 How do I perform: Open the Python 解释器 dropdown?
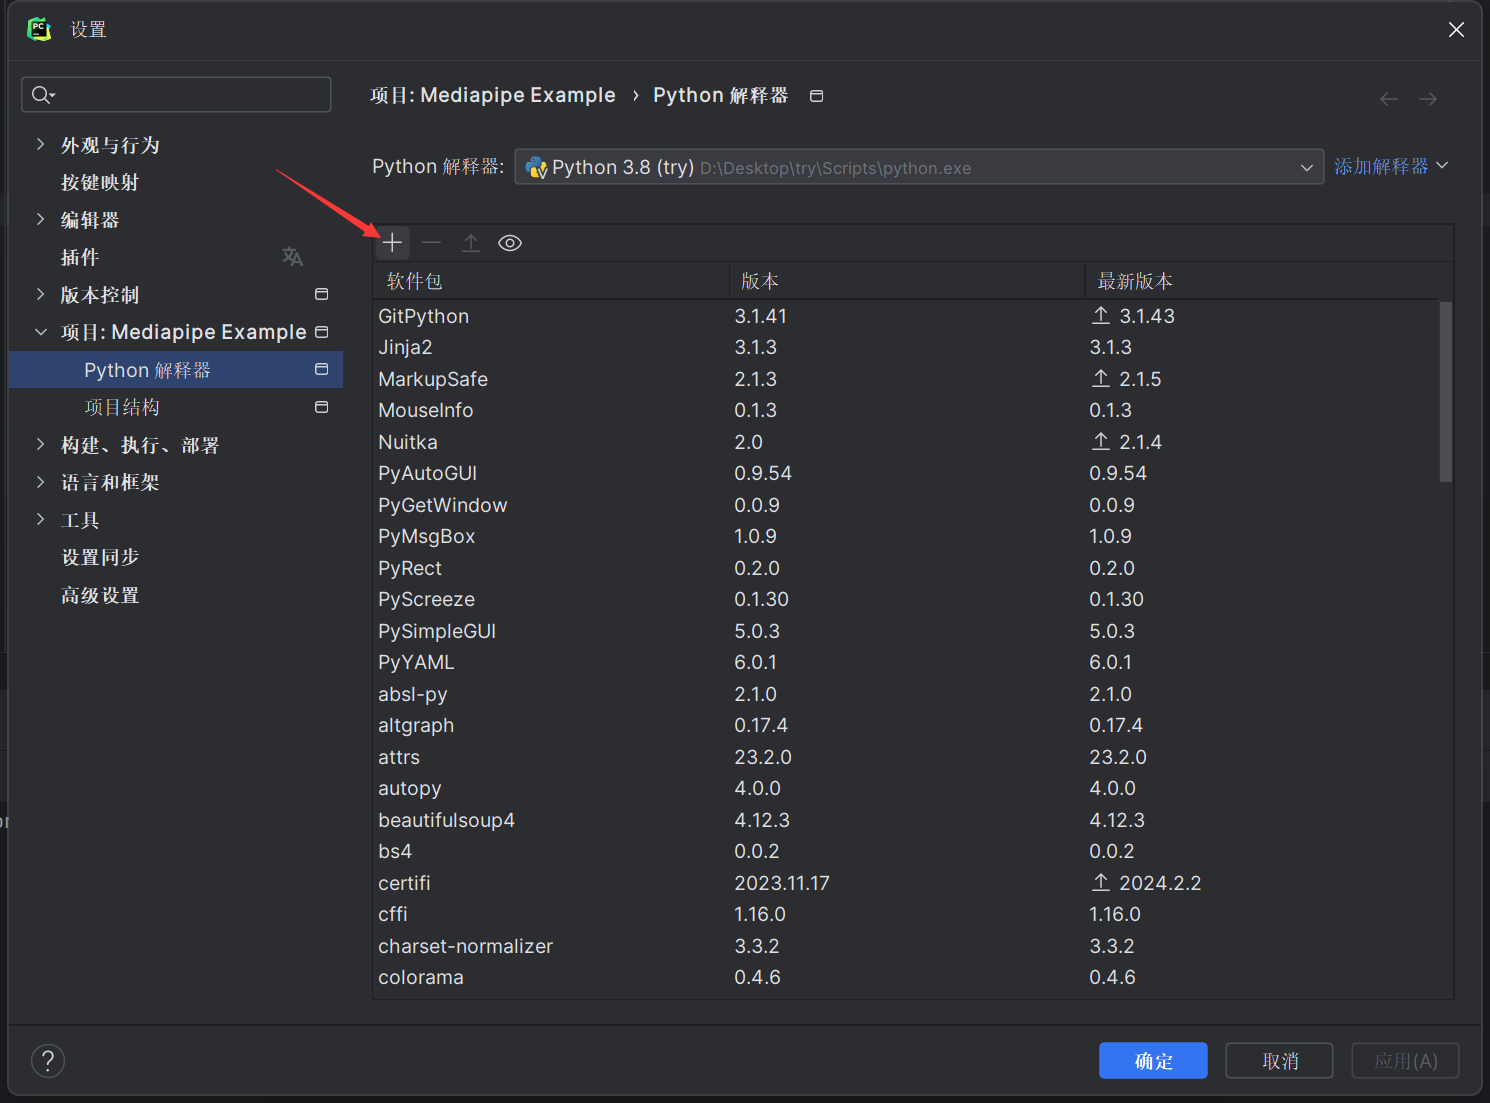919,167
